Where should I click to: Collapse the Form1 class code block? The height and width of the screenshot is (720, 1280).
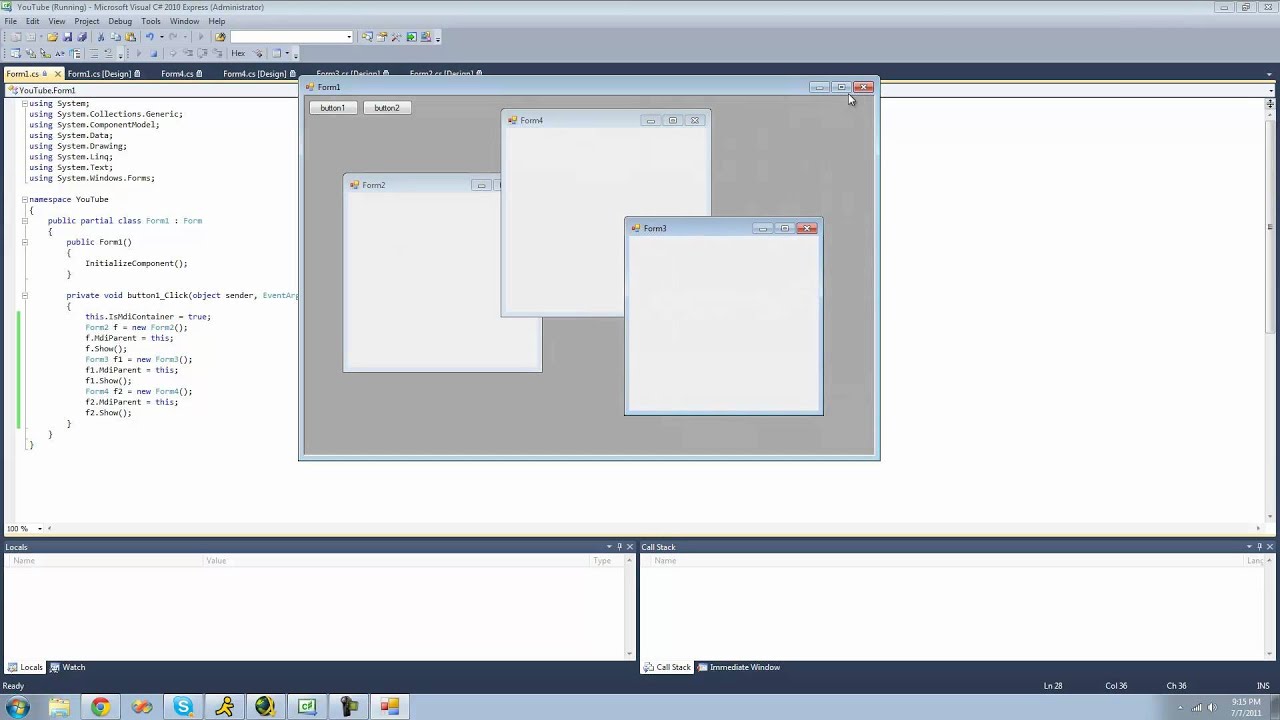tap(25, 220)
